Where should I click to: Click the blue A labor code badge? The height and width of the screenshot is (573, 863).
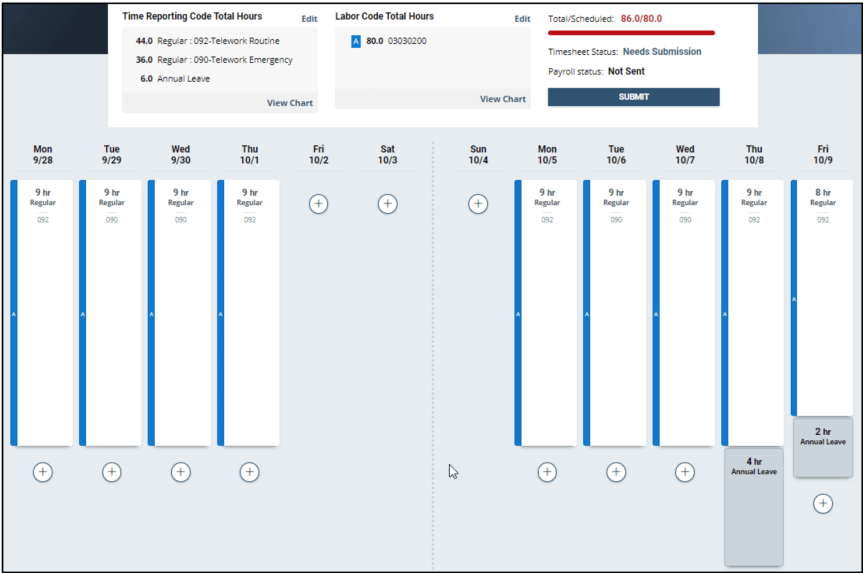click(x=355, y=41)
